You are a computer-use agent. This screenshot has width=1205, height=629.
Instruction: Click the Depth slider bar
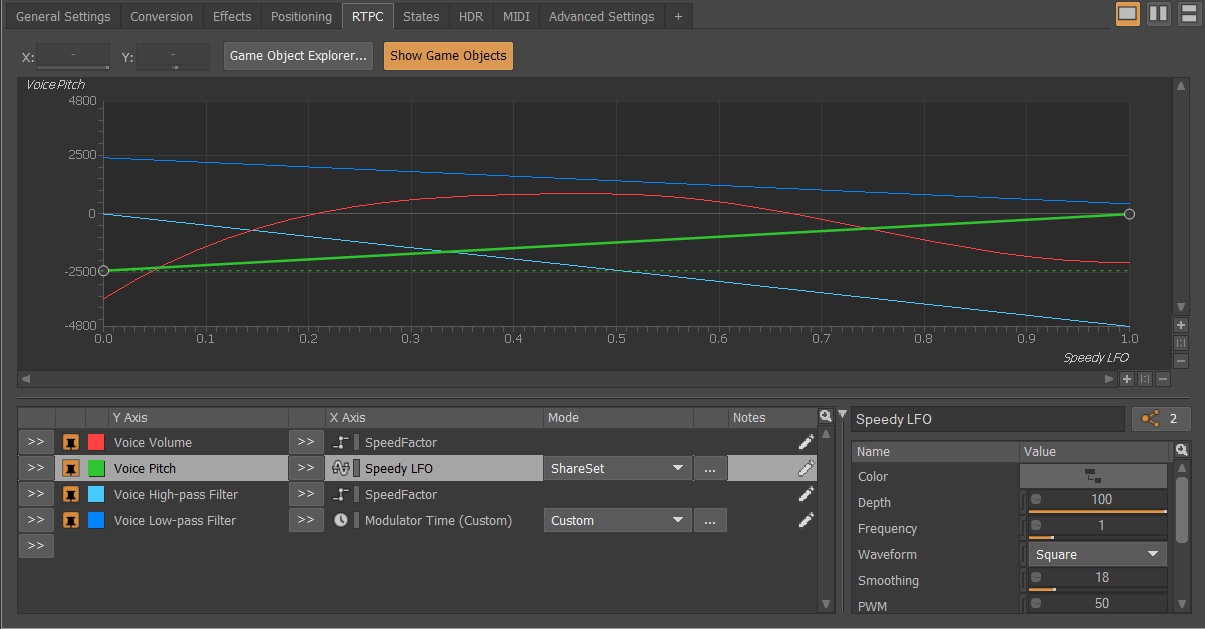[x=1097, y=511]
